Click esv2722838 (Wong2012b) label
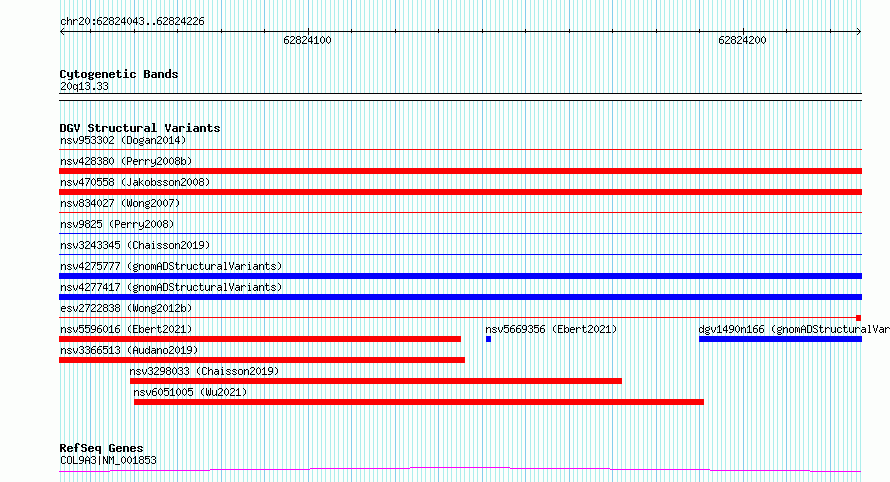This screenshot has width=890, height=482. coord(126,308)
